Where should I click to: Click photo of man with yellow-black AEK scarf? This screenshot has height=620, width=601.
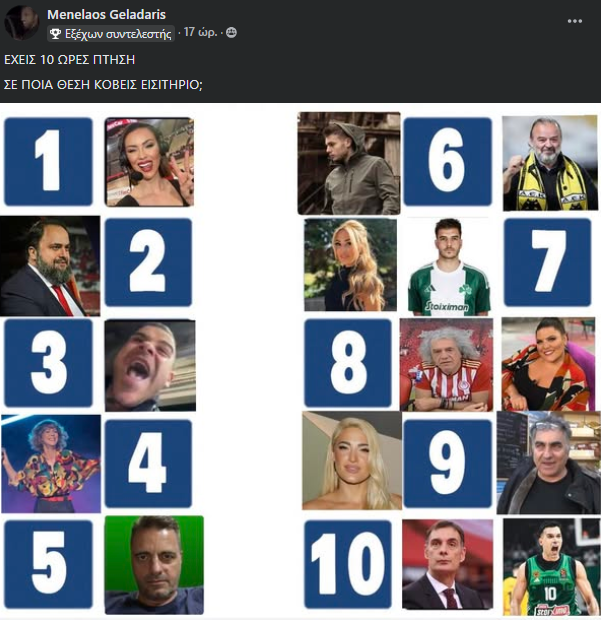pos(550,163)
